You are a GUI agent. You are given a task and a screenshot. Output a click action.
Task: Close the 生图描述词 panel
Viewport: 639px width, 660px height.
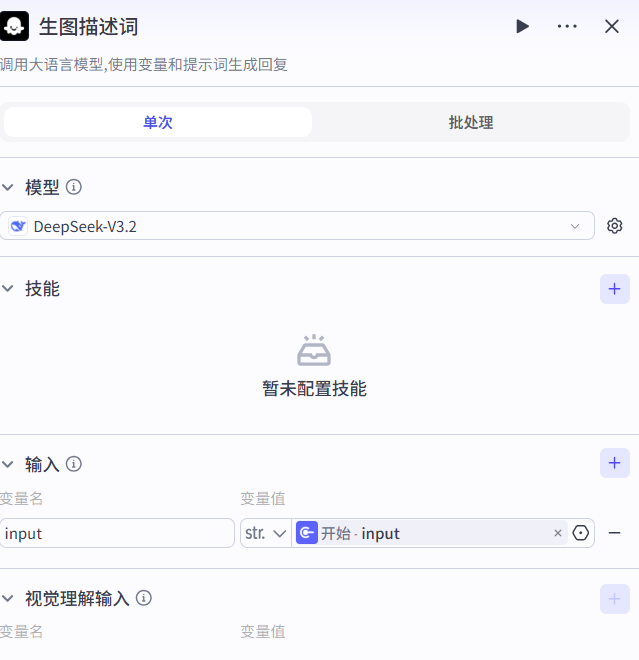[612, 27]
